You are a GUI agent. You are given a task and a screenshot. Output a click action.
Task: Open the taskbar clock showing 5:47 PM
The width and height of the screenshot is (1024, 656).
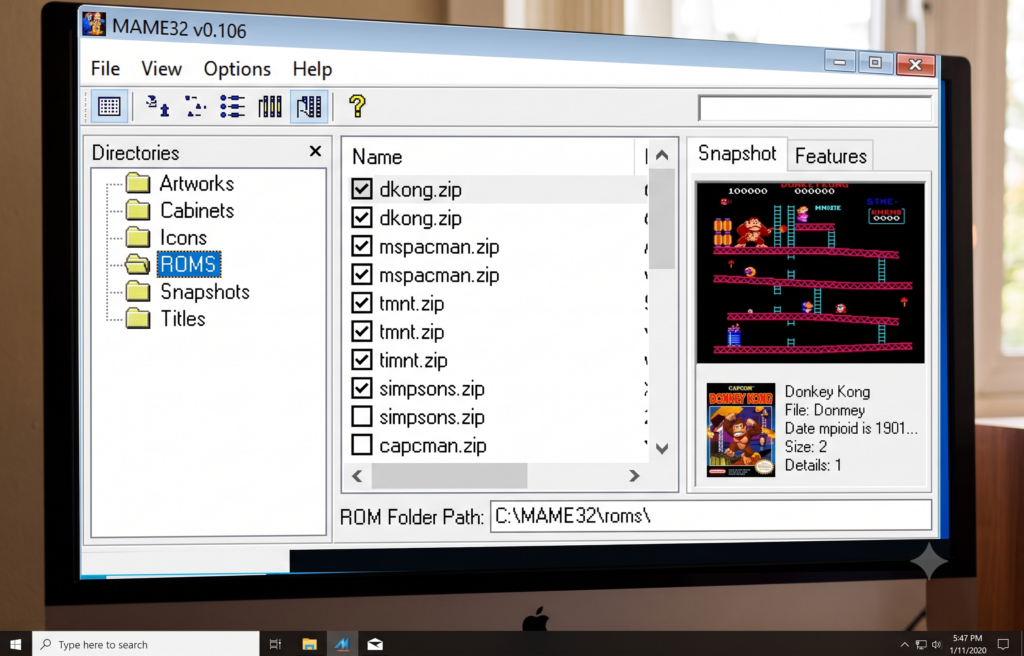tap(968, 644)
